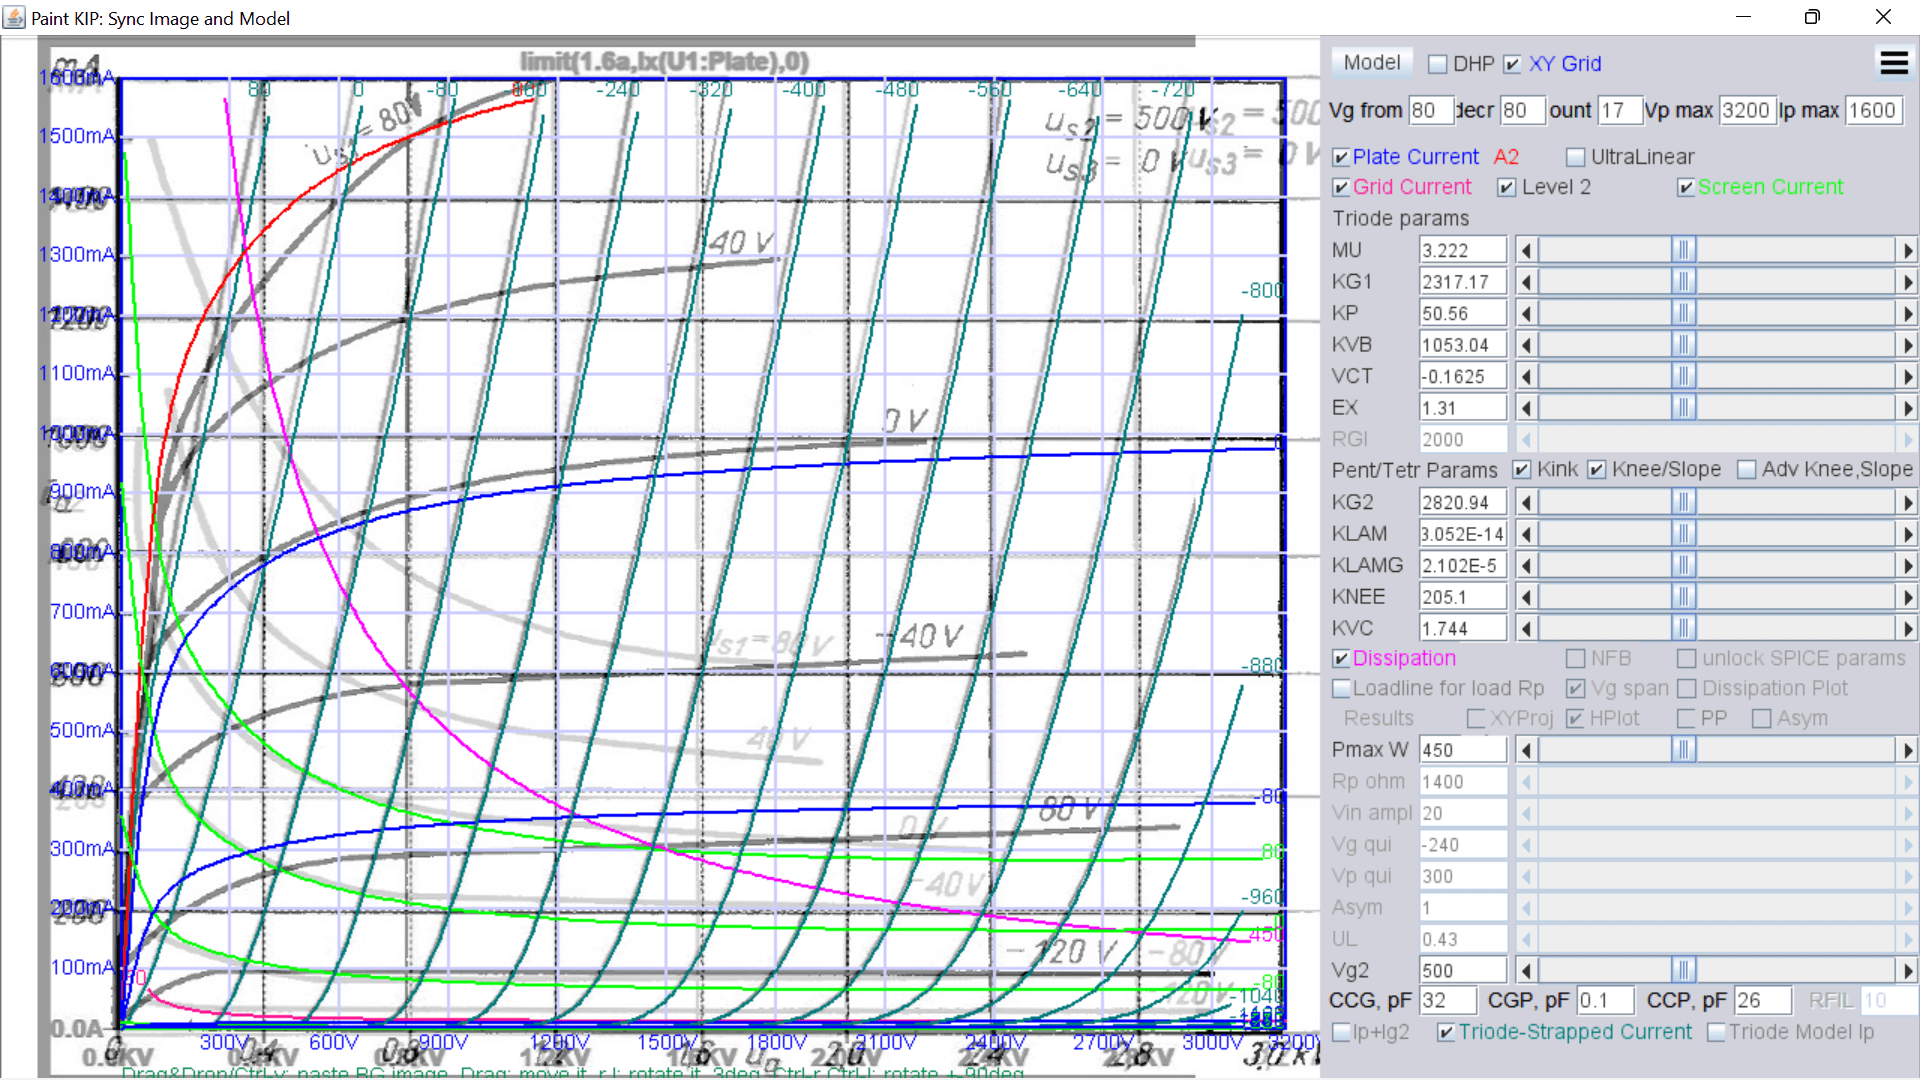Increase MU with right arrow
This screenshot has width=1920, height=1080.
point(1907,250)
